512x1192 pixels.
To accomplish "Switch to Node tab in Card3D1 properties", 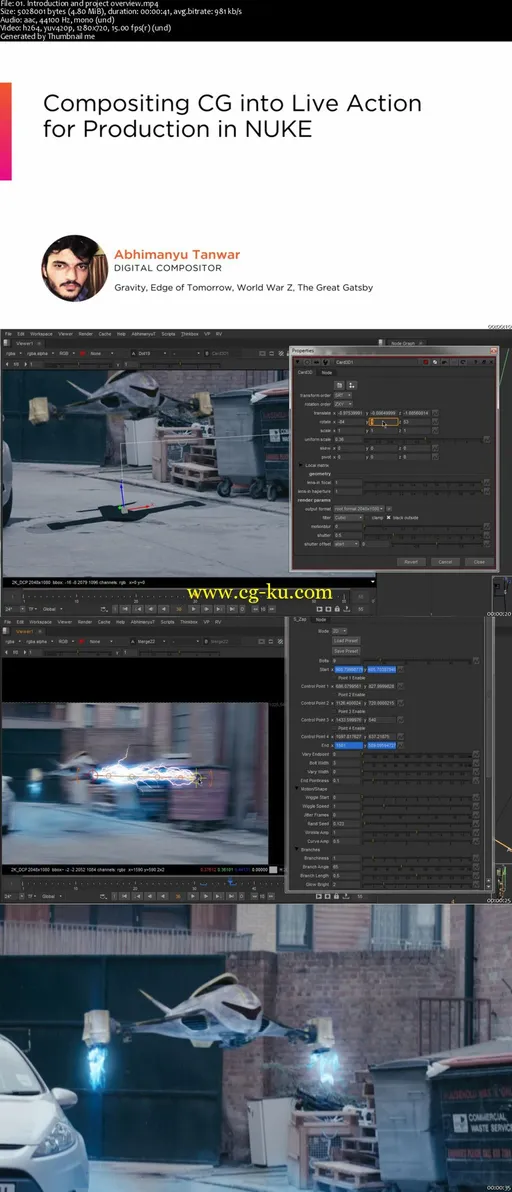I will (327, 372).
